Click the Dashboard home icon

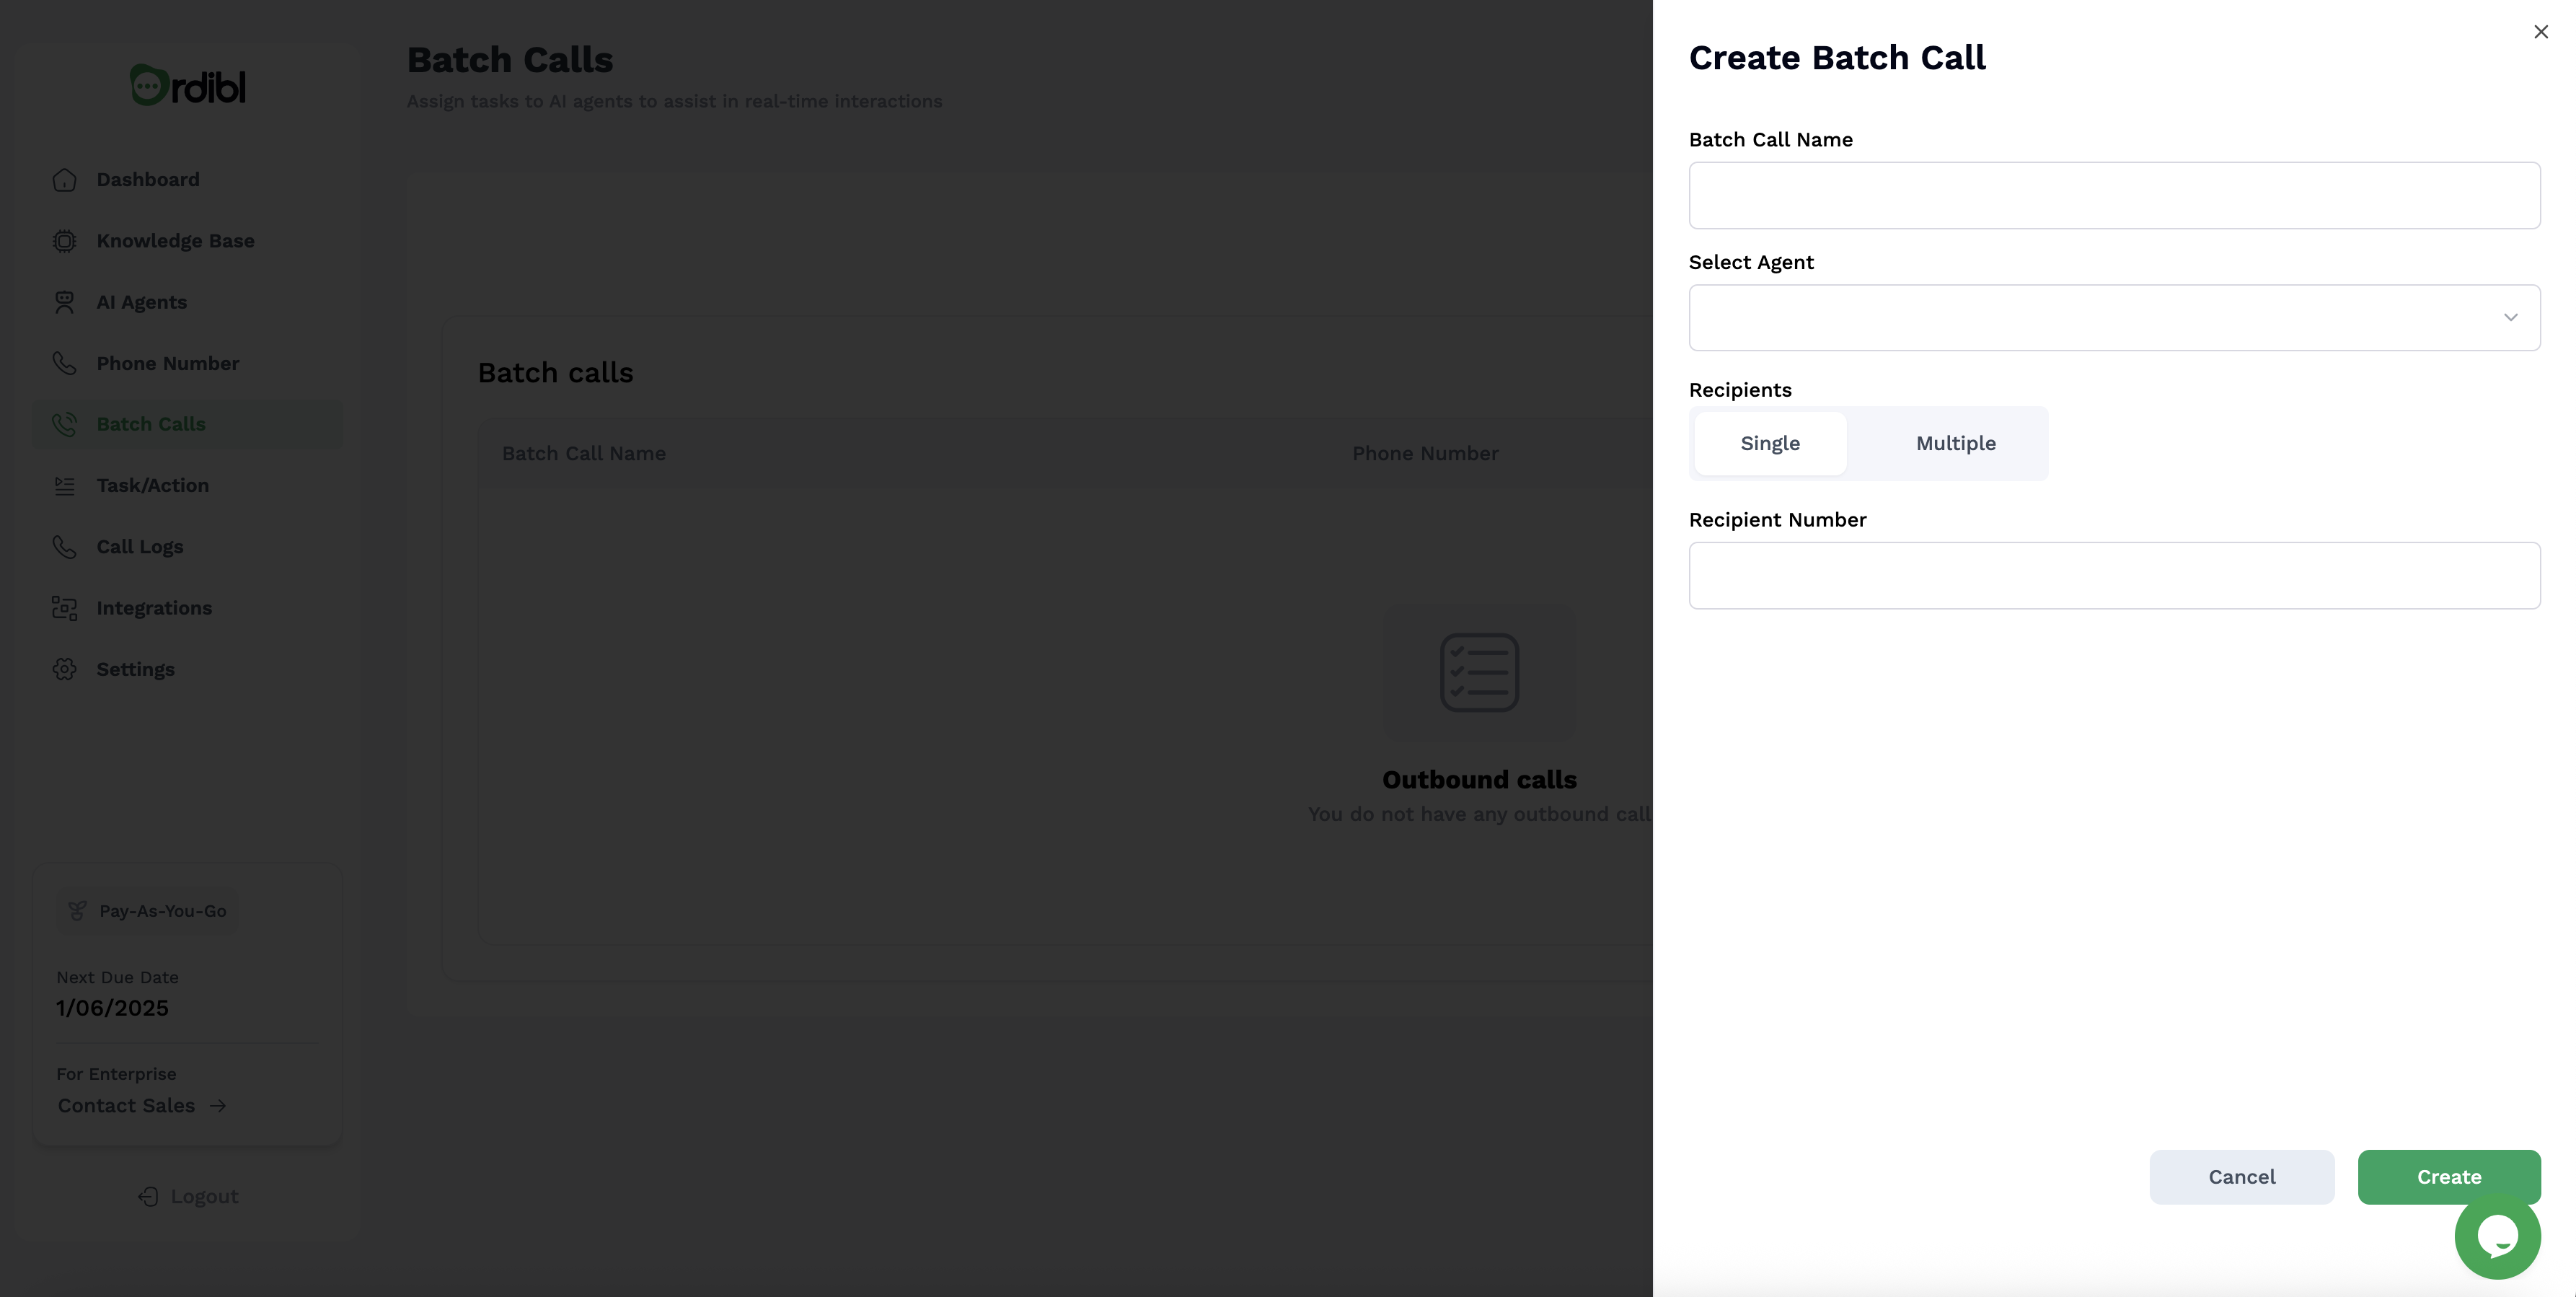tap(64, 180)
